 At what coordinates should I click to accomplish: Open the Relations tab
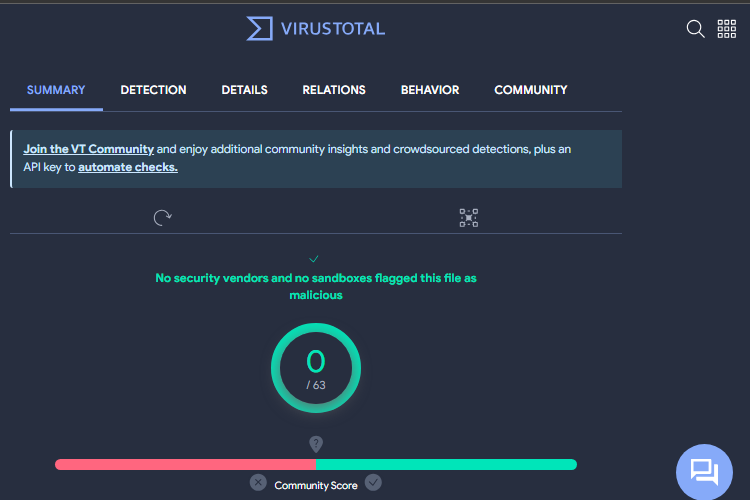coord(334,90)
